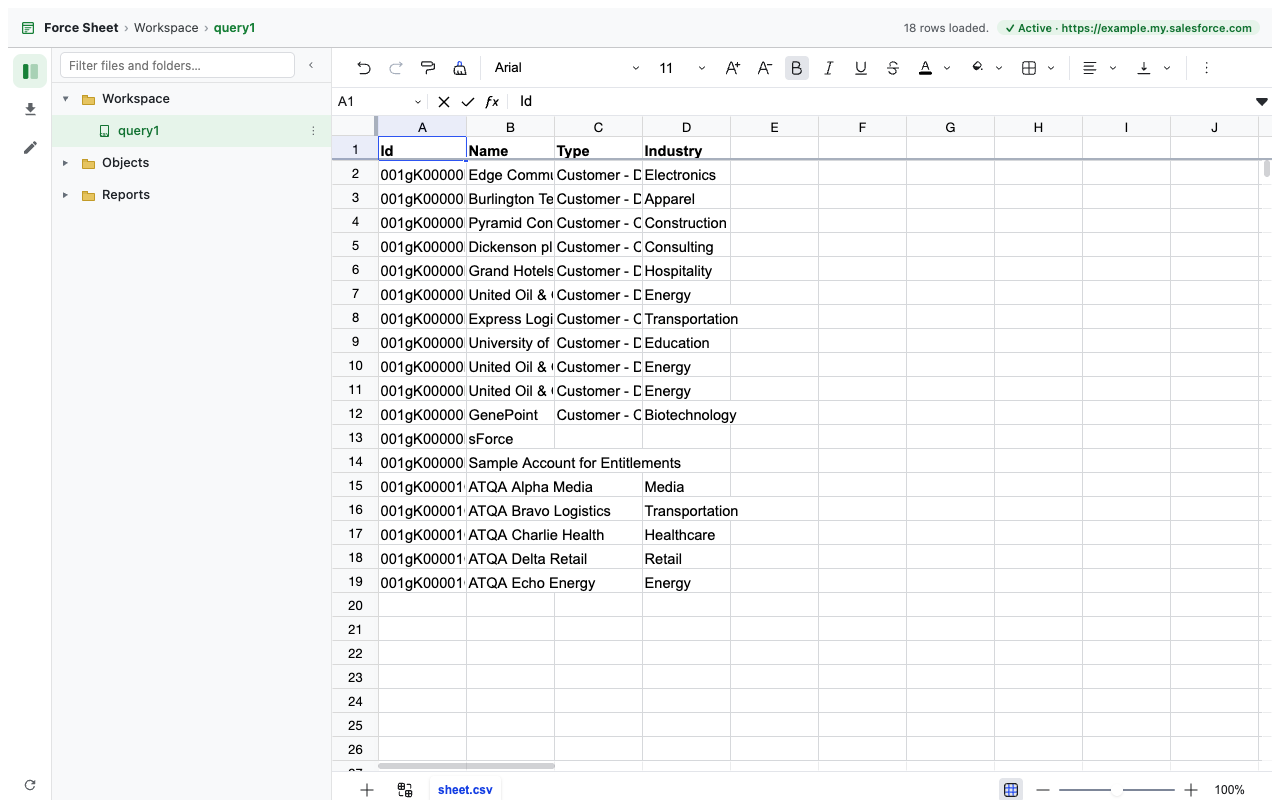Confirm formula with checkmark icon

pyautogui.click(x=468, y=102)
